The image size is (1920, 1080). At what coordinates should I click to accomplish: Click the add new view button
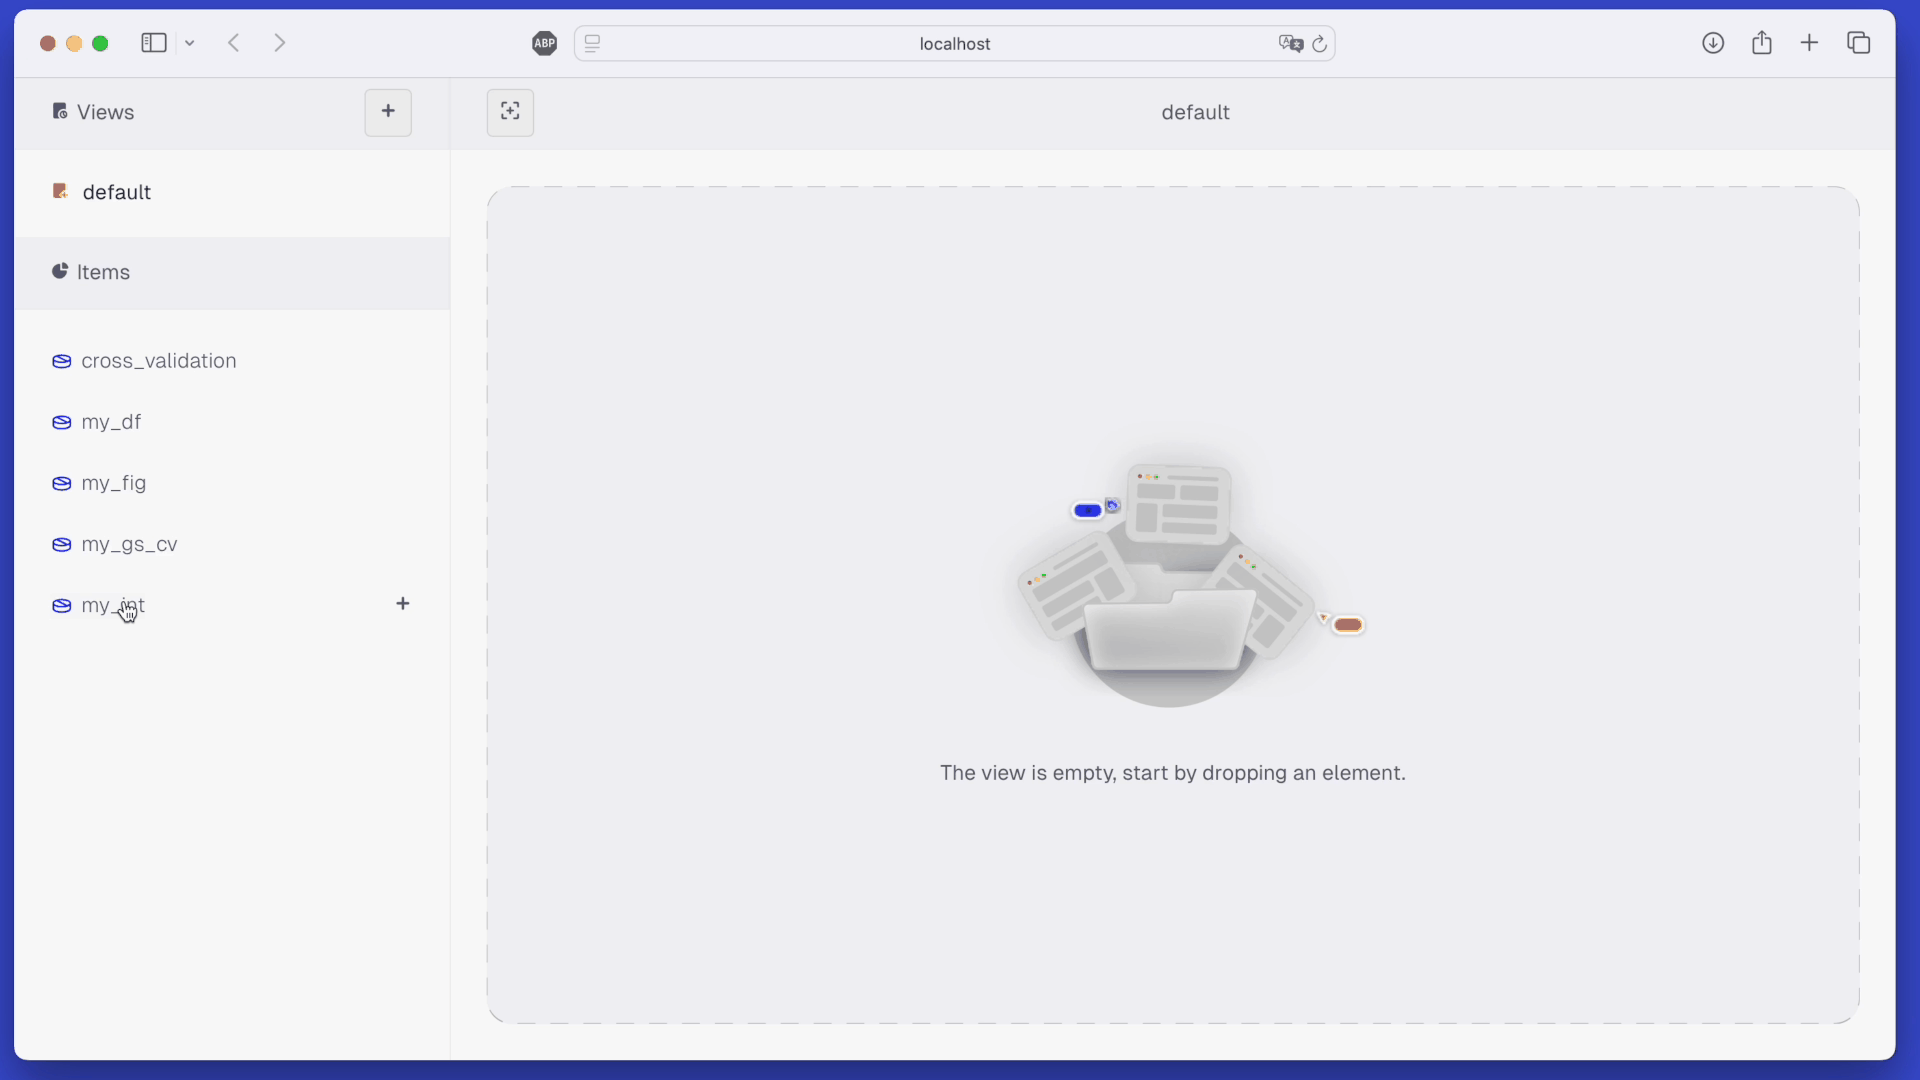(x=388, y=111)
